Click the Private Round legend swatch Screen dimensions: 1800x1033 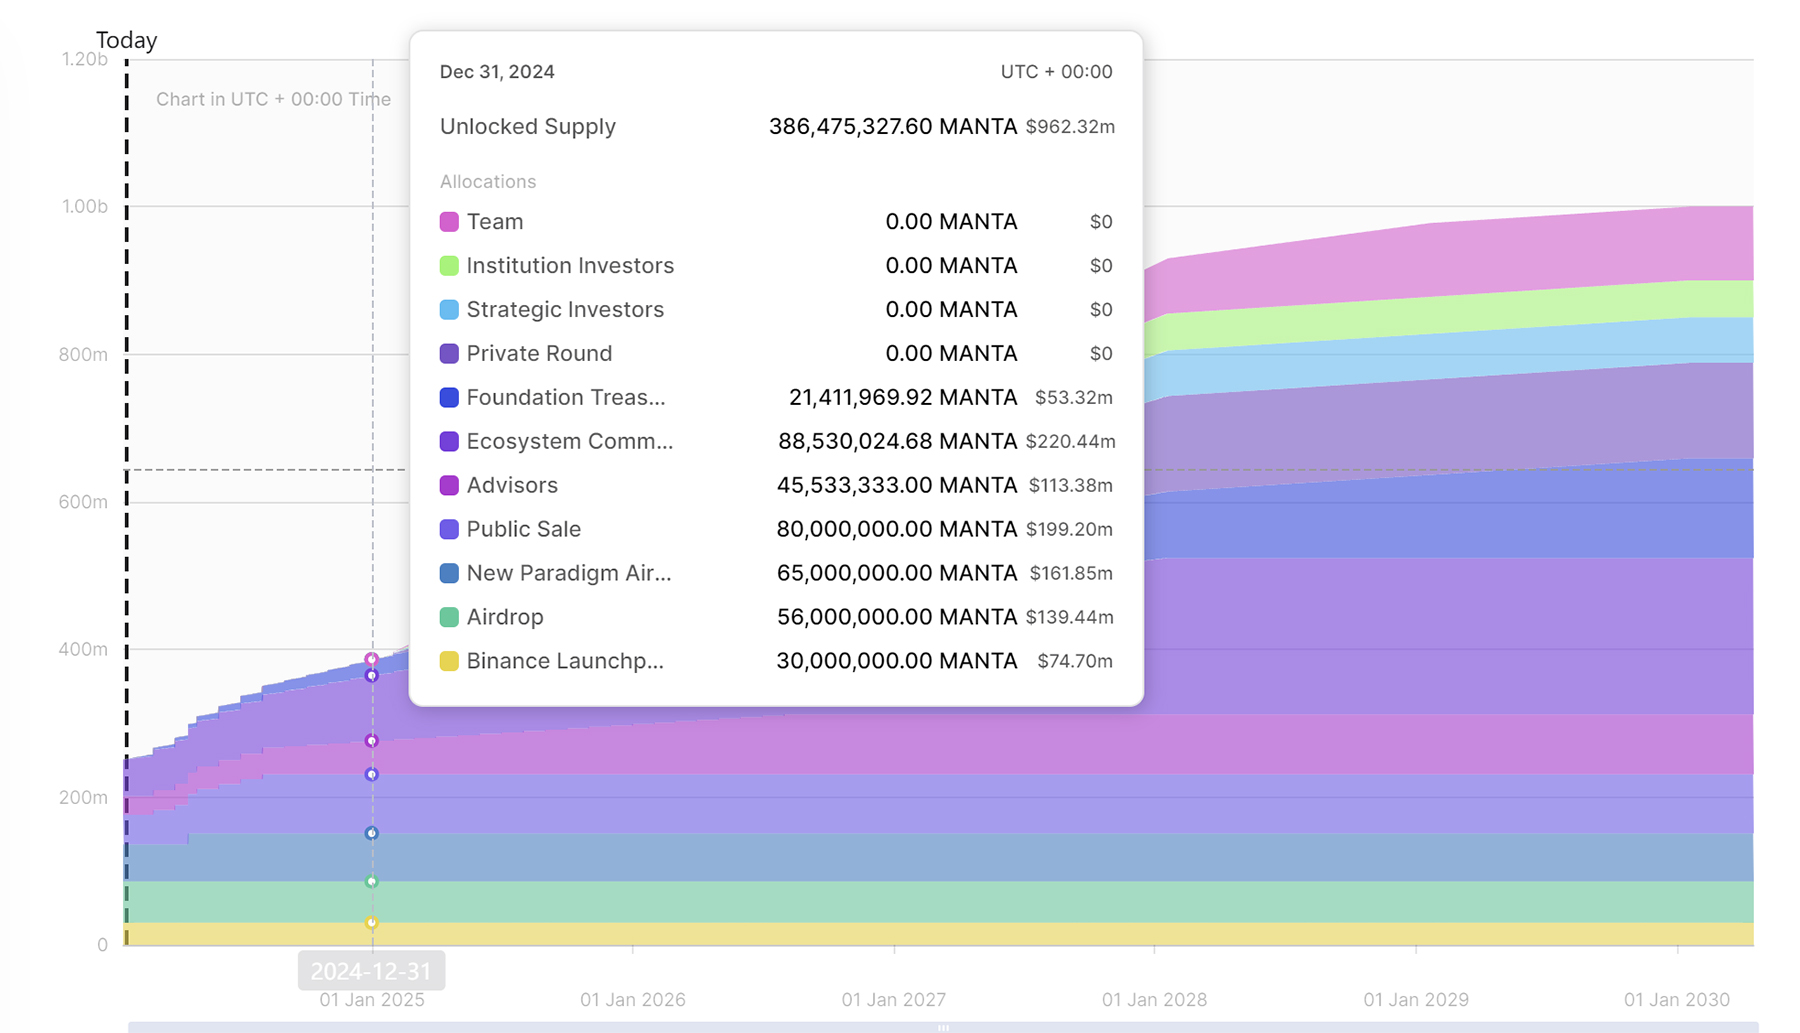click(449, 354)
